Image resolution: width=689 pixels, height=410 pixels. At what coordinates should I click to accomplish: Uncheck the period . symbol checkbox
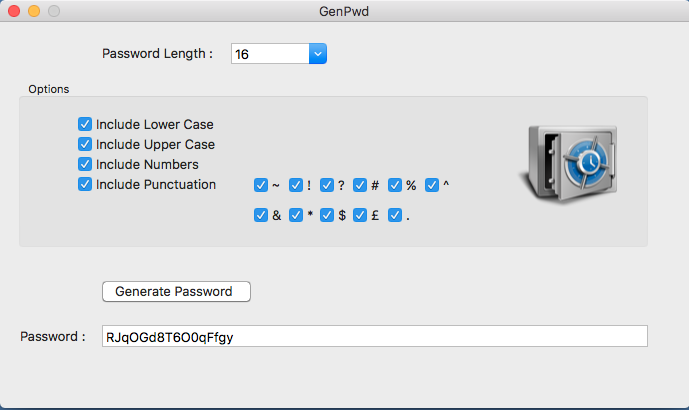pyautogui.click(x=395, y=215)
